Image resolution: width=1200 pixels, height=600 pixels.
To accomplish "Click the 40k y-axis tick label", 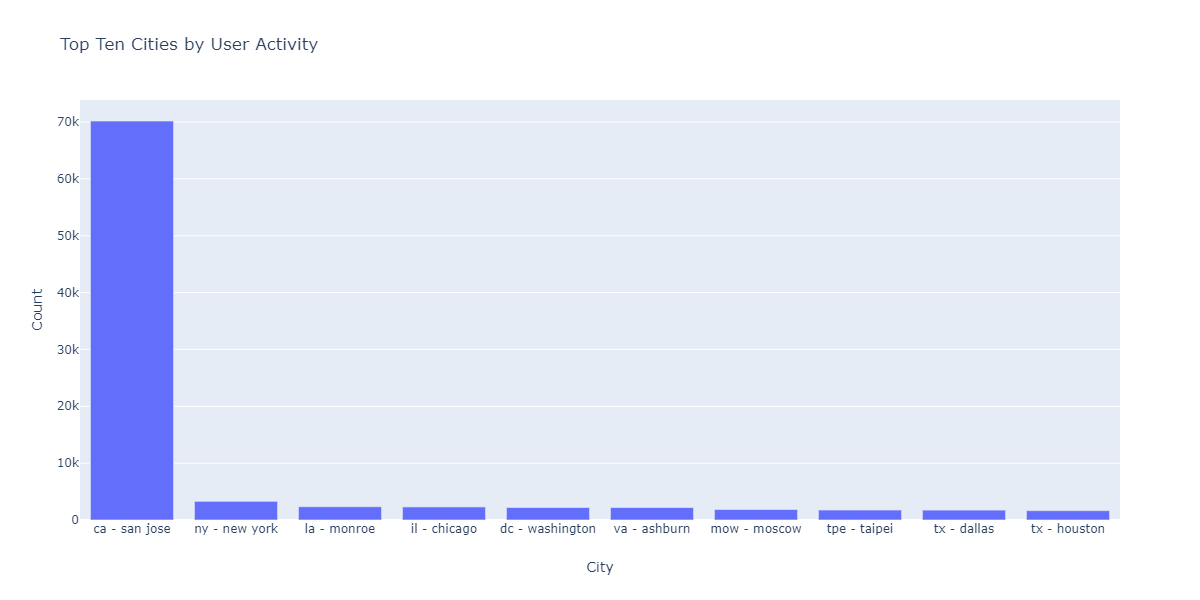I will tap(68, 293).
